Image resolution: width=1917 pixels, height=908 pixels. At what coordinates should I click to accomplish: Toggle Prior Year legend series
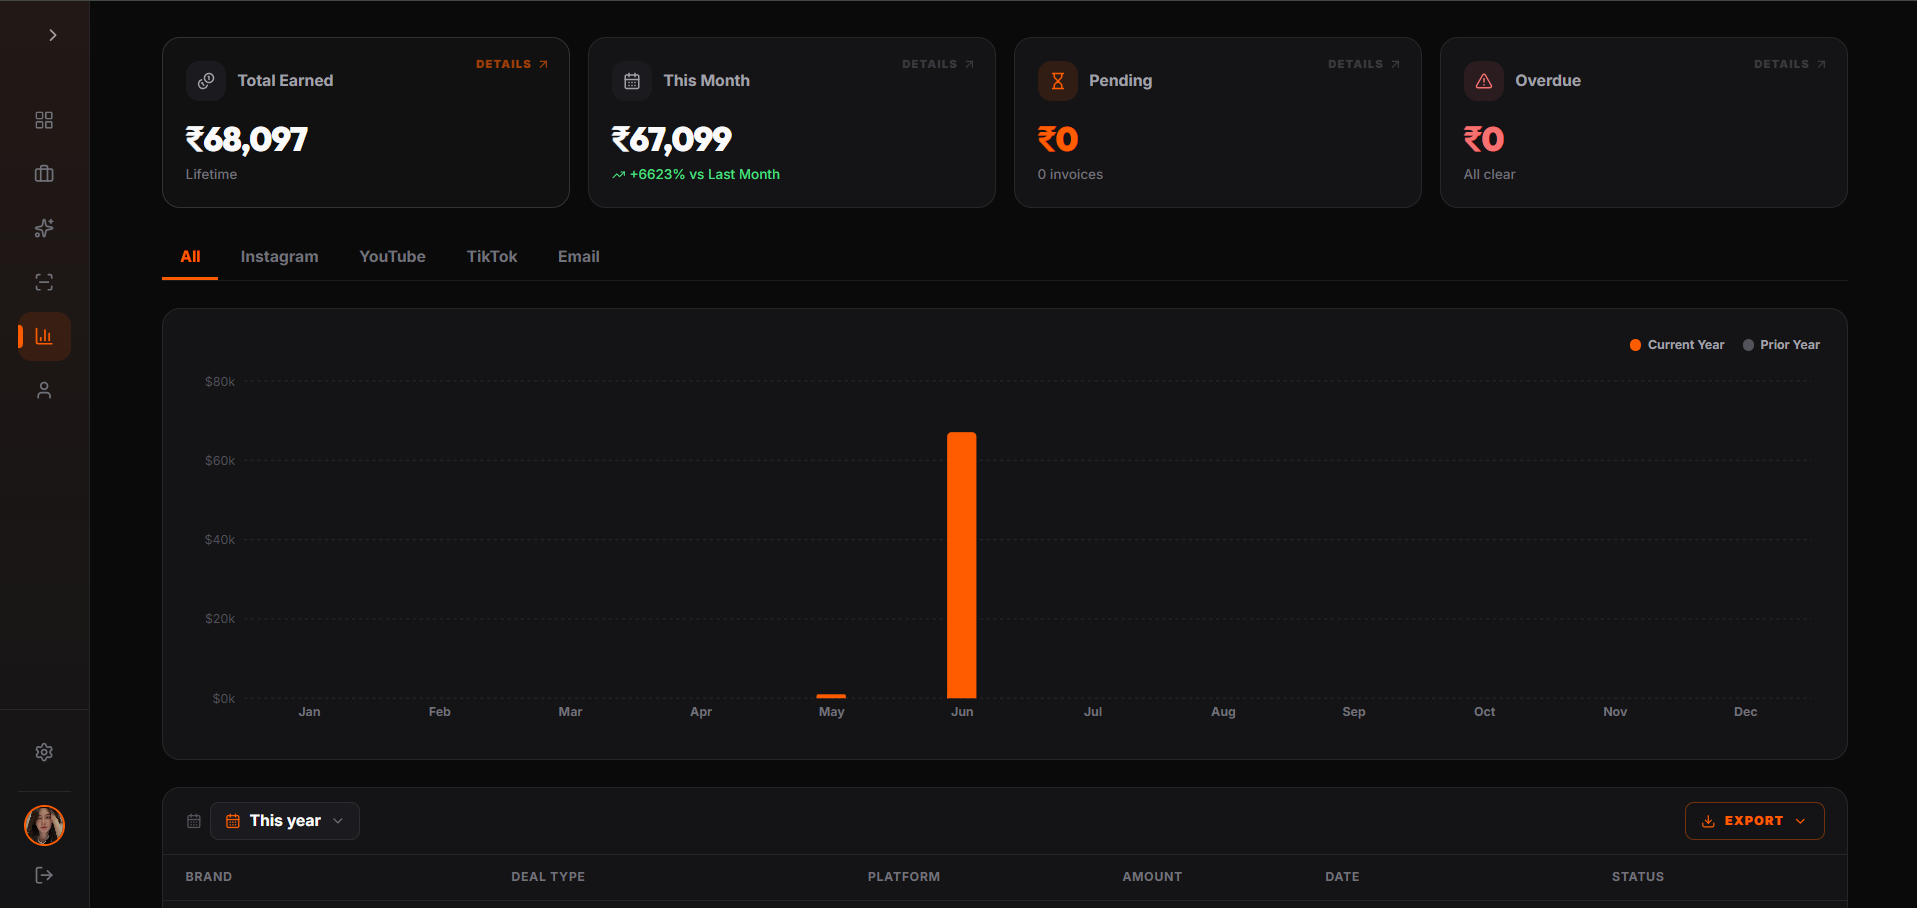1781,345
